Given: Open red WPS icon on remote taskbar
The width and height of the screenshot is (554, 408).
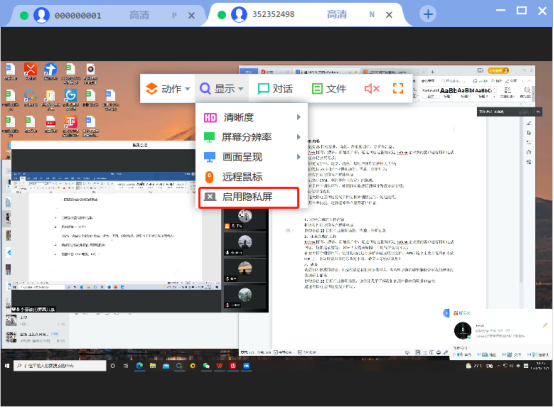Looking at the screenshot, I should coord(219,366).
